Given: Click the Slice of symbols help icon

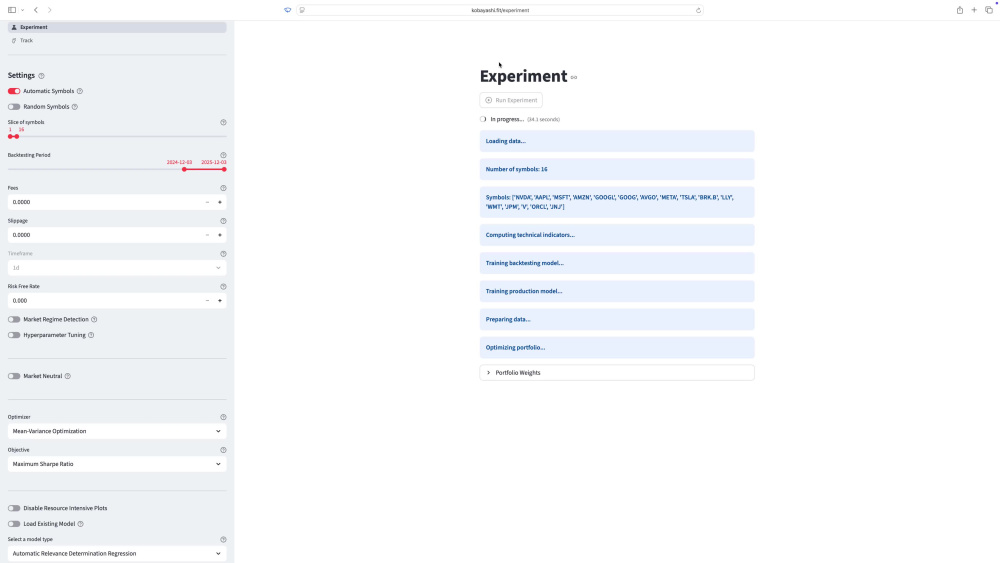Looking at the screenshot, I should tap(223, 122).
